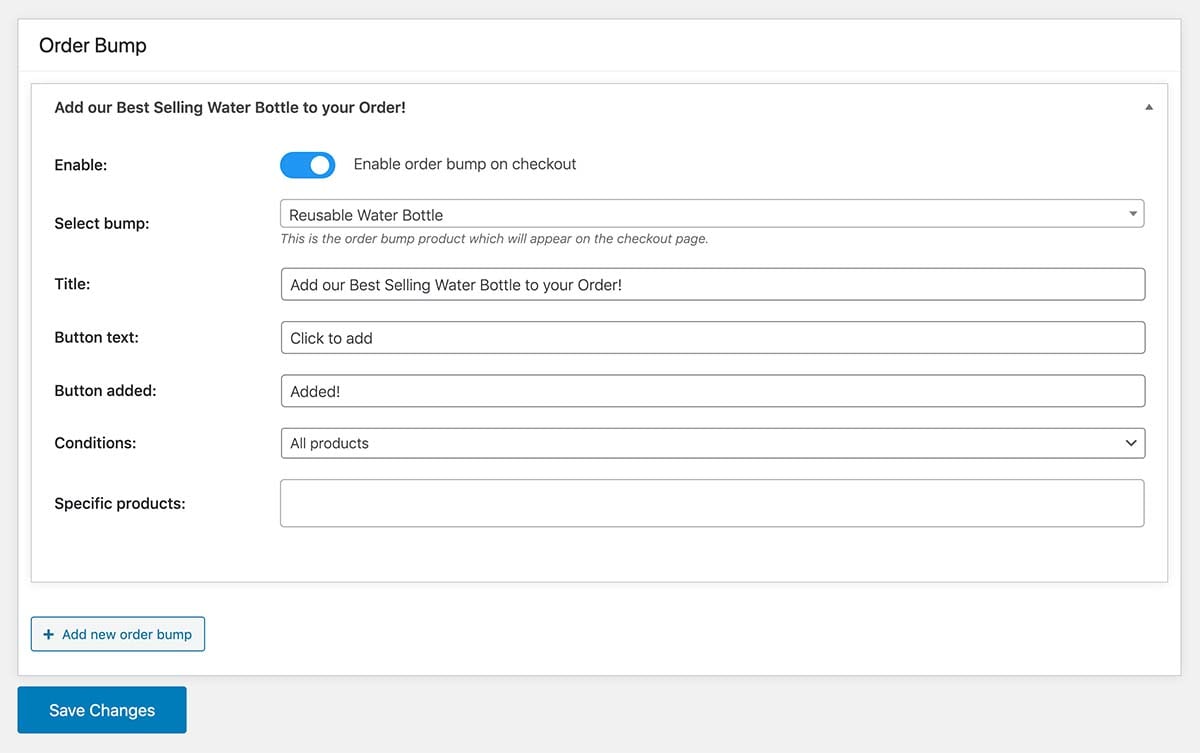Click the 'Order Bump' section heading

[x=92, y=46]
